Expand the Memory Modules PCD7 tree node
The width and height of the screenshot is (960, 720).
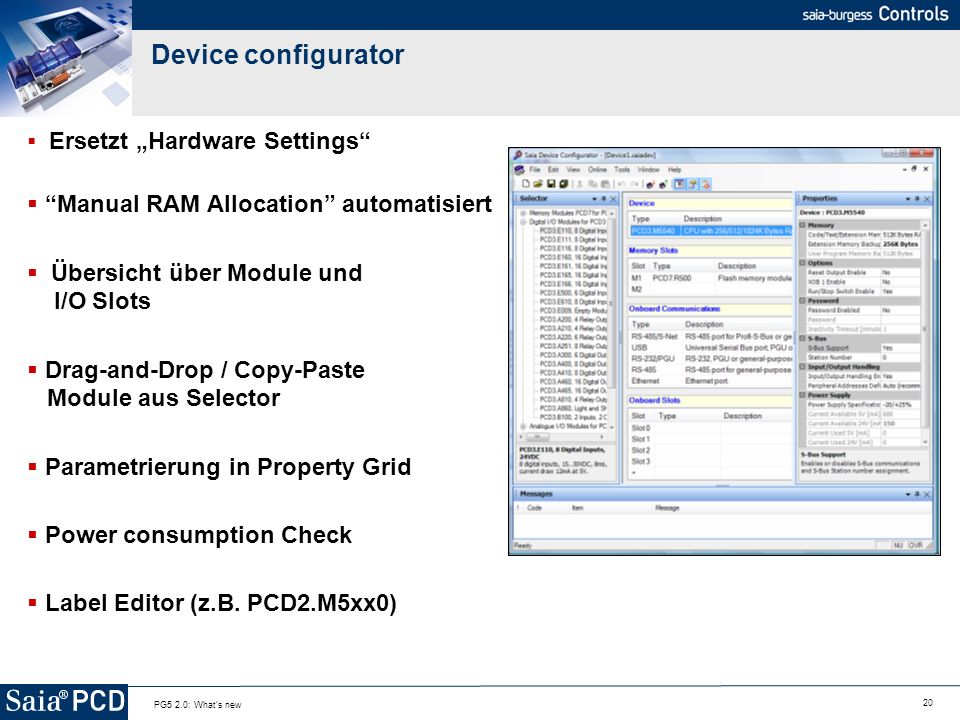click(523, 213)
